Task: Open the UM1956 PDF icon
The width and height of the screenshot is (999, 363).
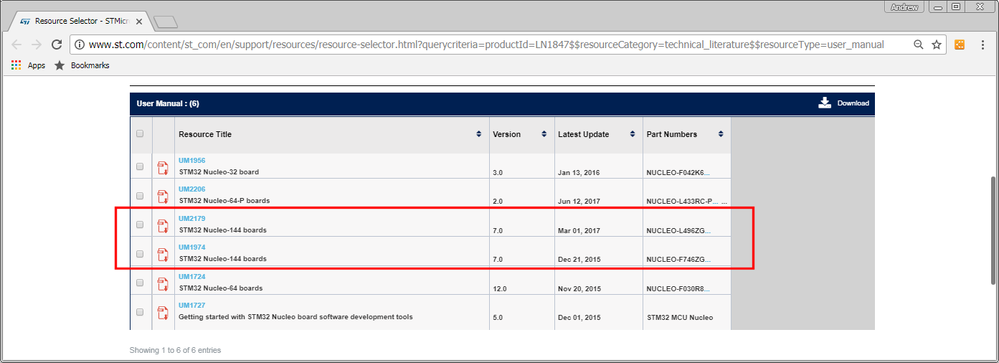Action: [x=163, y=167]
